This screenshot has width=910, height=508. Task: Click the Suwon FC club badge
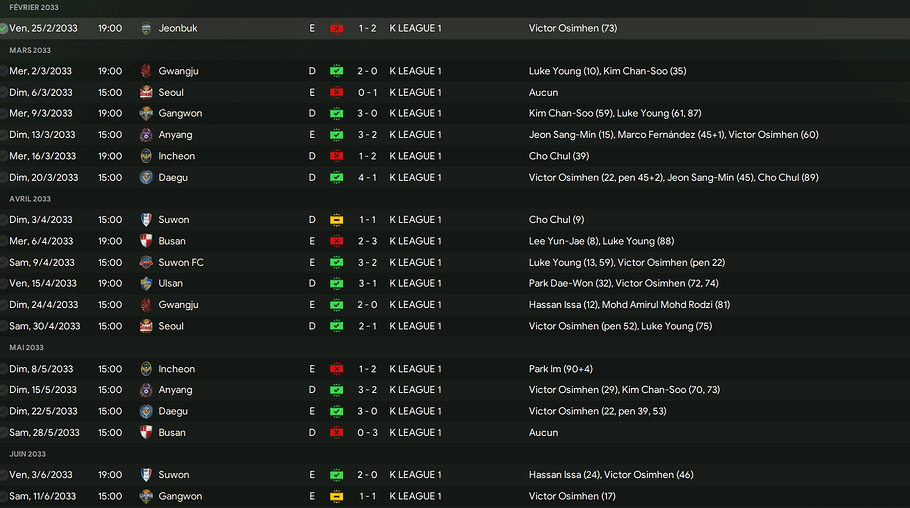pyautogui.click(x=147, y=263)
